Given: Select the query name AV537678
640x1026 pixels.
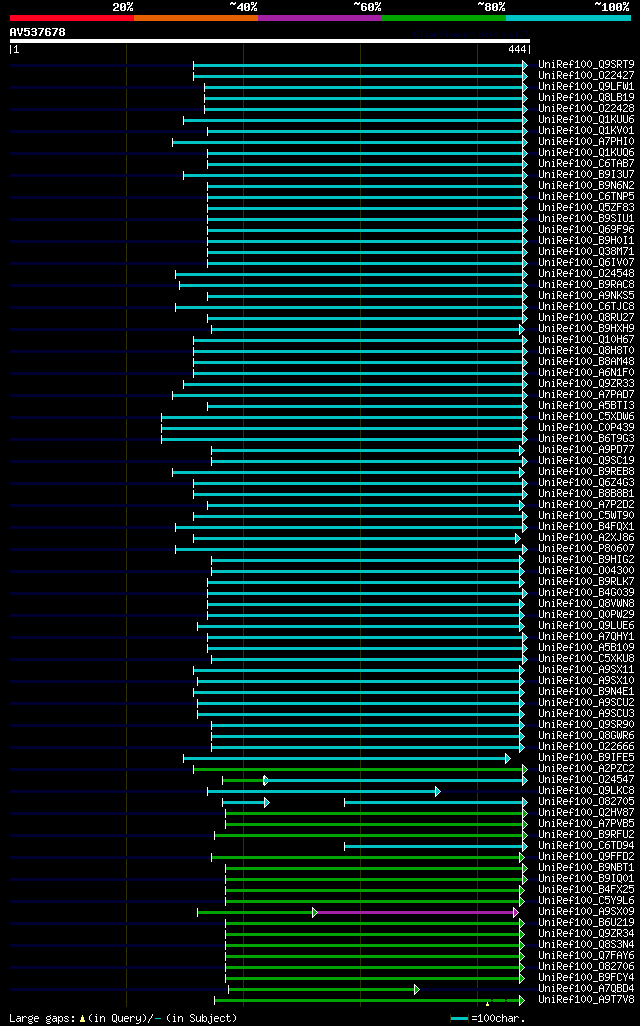Looking at the screenshot, I should point(37,32).
